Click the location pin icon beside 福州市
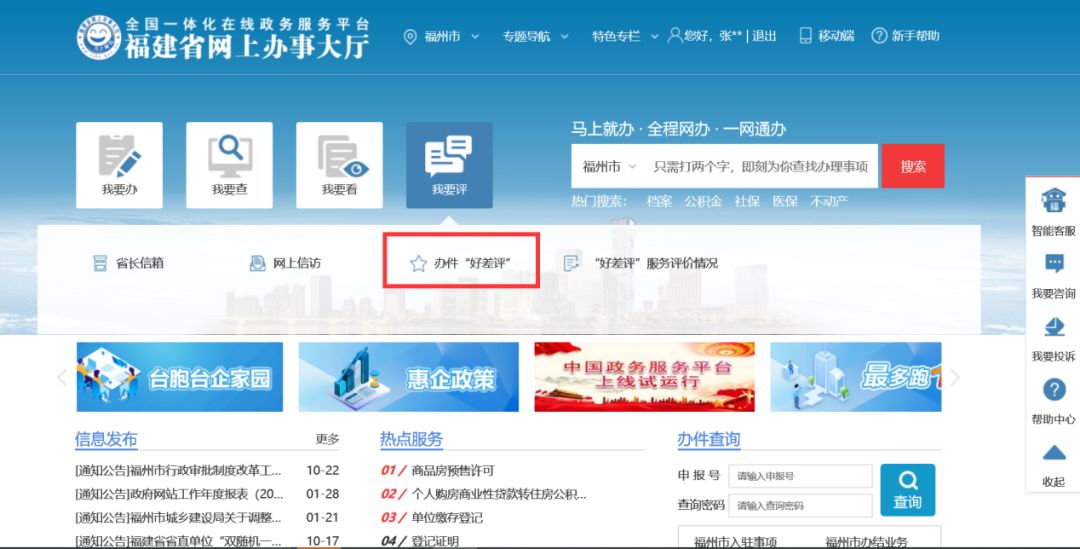Viewport: 1080px width, 549px height. [x=410, y=37]
